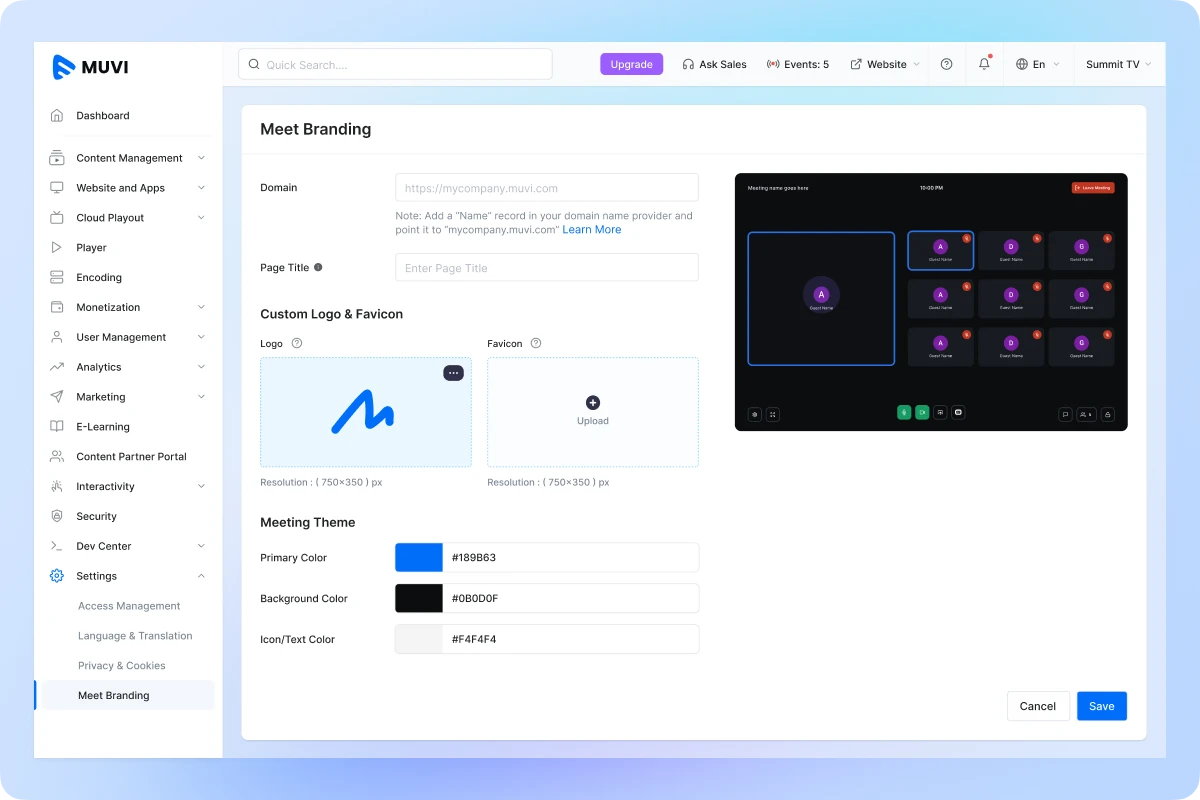Click the notification bell icon
This screenshot has height=800, width=1200.
click(x=984, y=64)
